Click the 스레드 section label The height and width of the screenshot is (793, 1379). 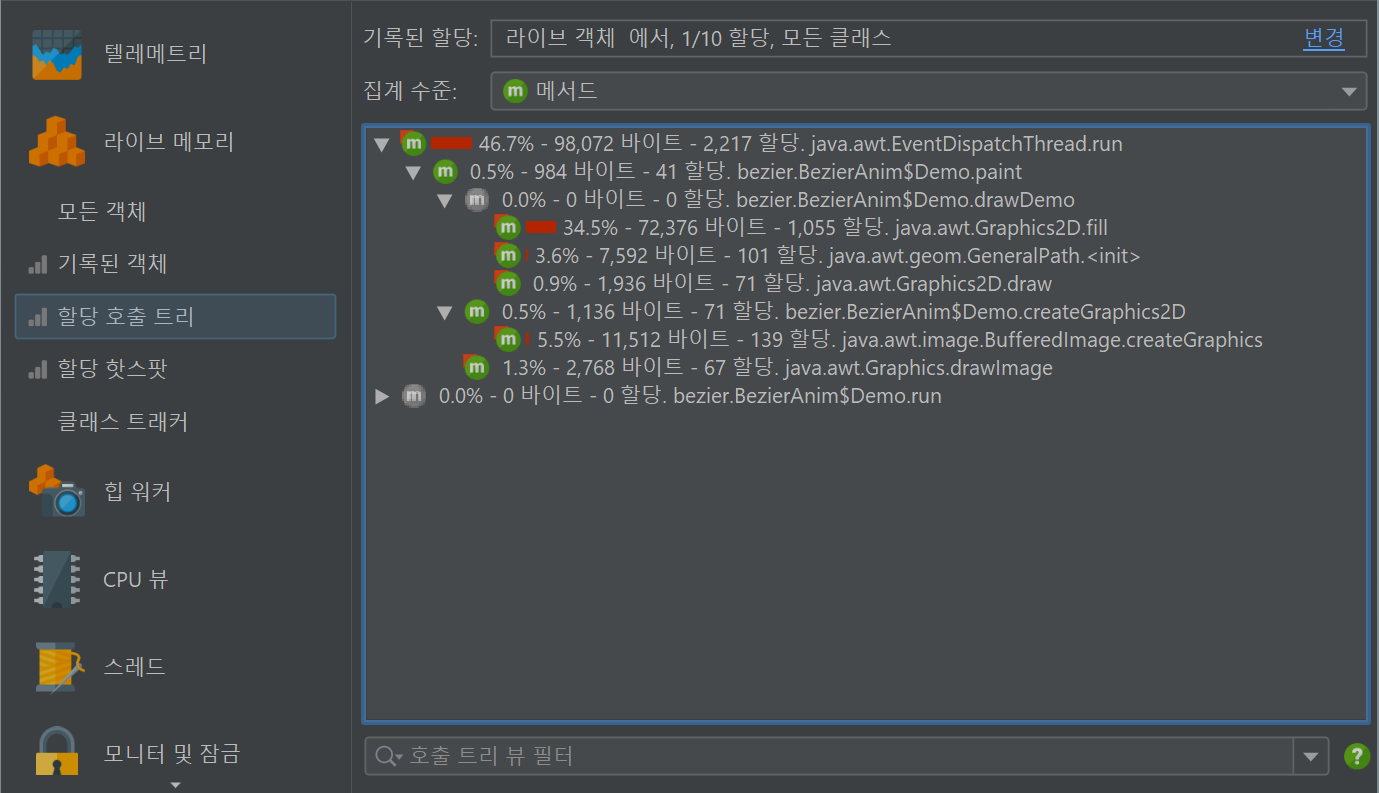pyautogui.click(x=135, y=666)
